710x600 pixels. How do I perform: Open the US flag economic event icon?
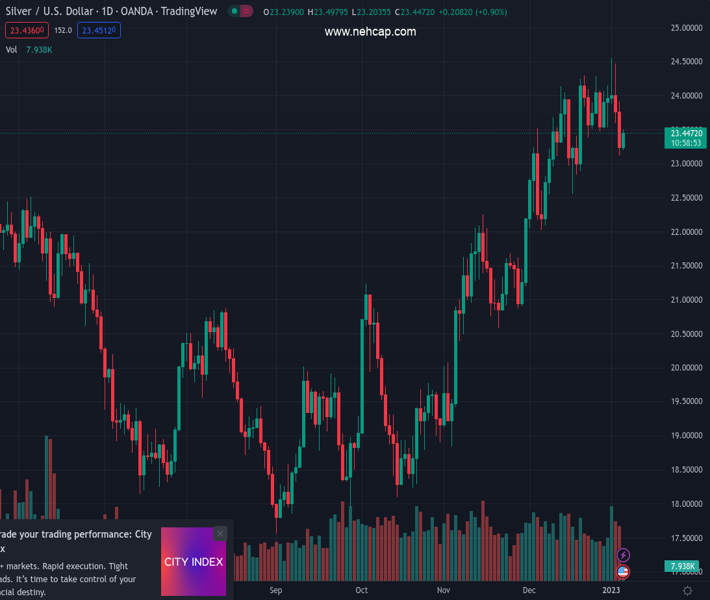point(623,572)
